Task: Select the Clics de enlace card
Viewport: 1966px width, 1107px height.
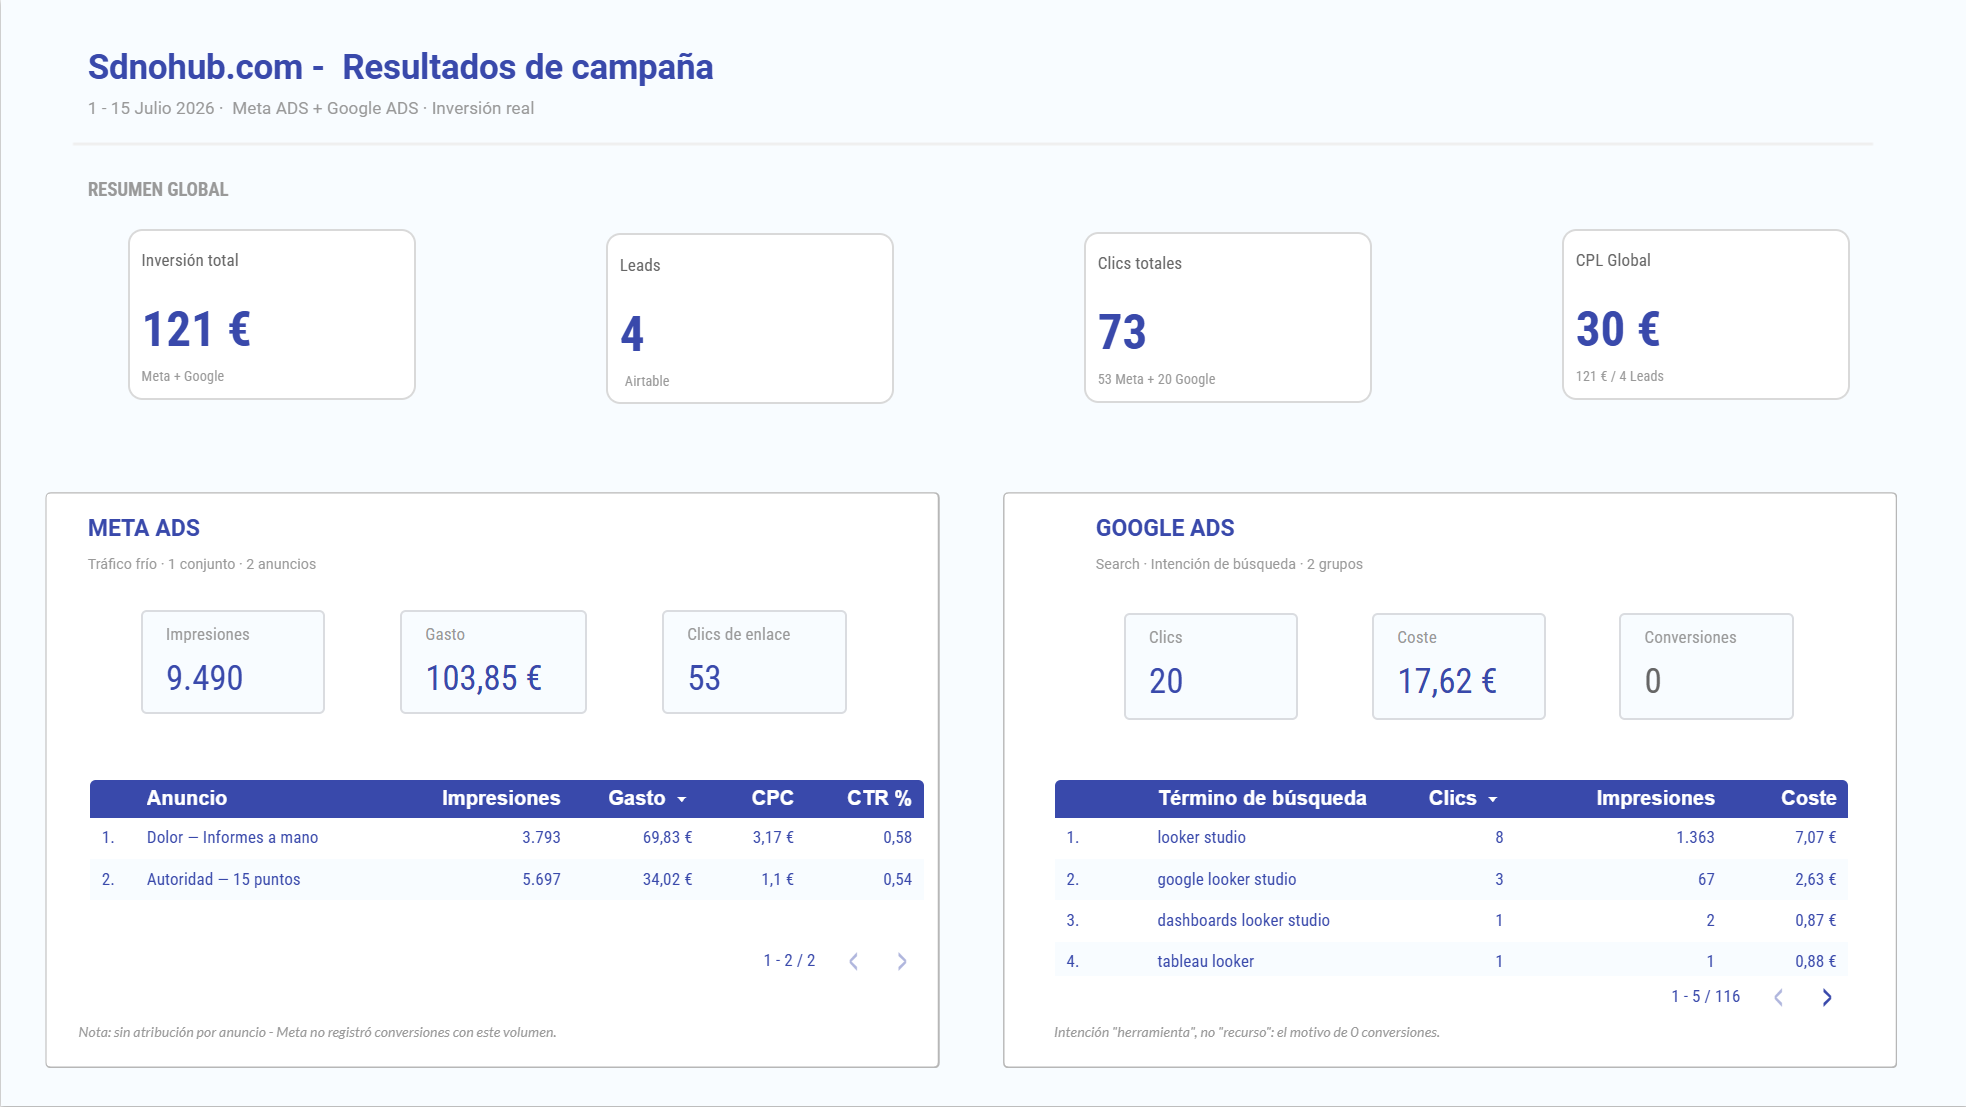Action: [754, 662]
